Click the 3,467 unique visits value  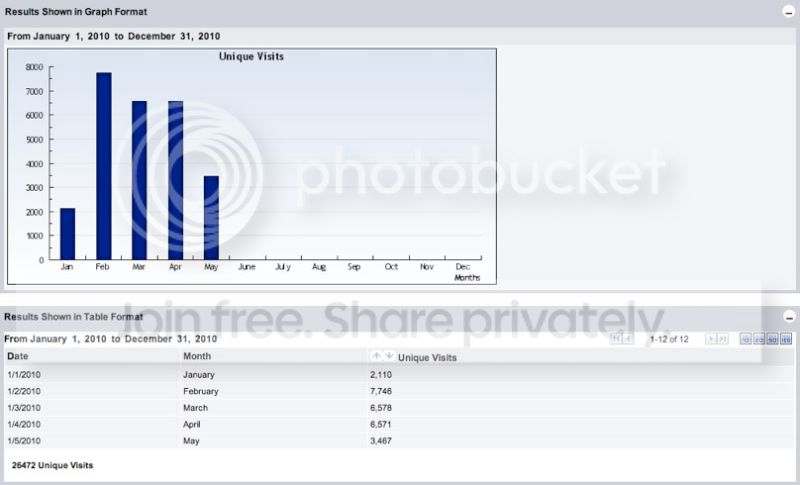tap(381, 441)
